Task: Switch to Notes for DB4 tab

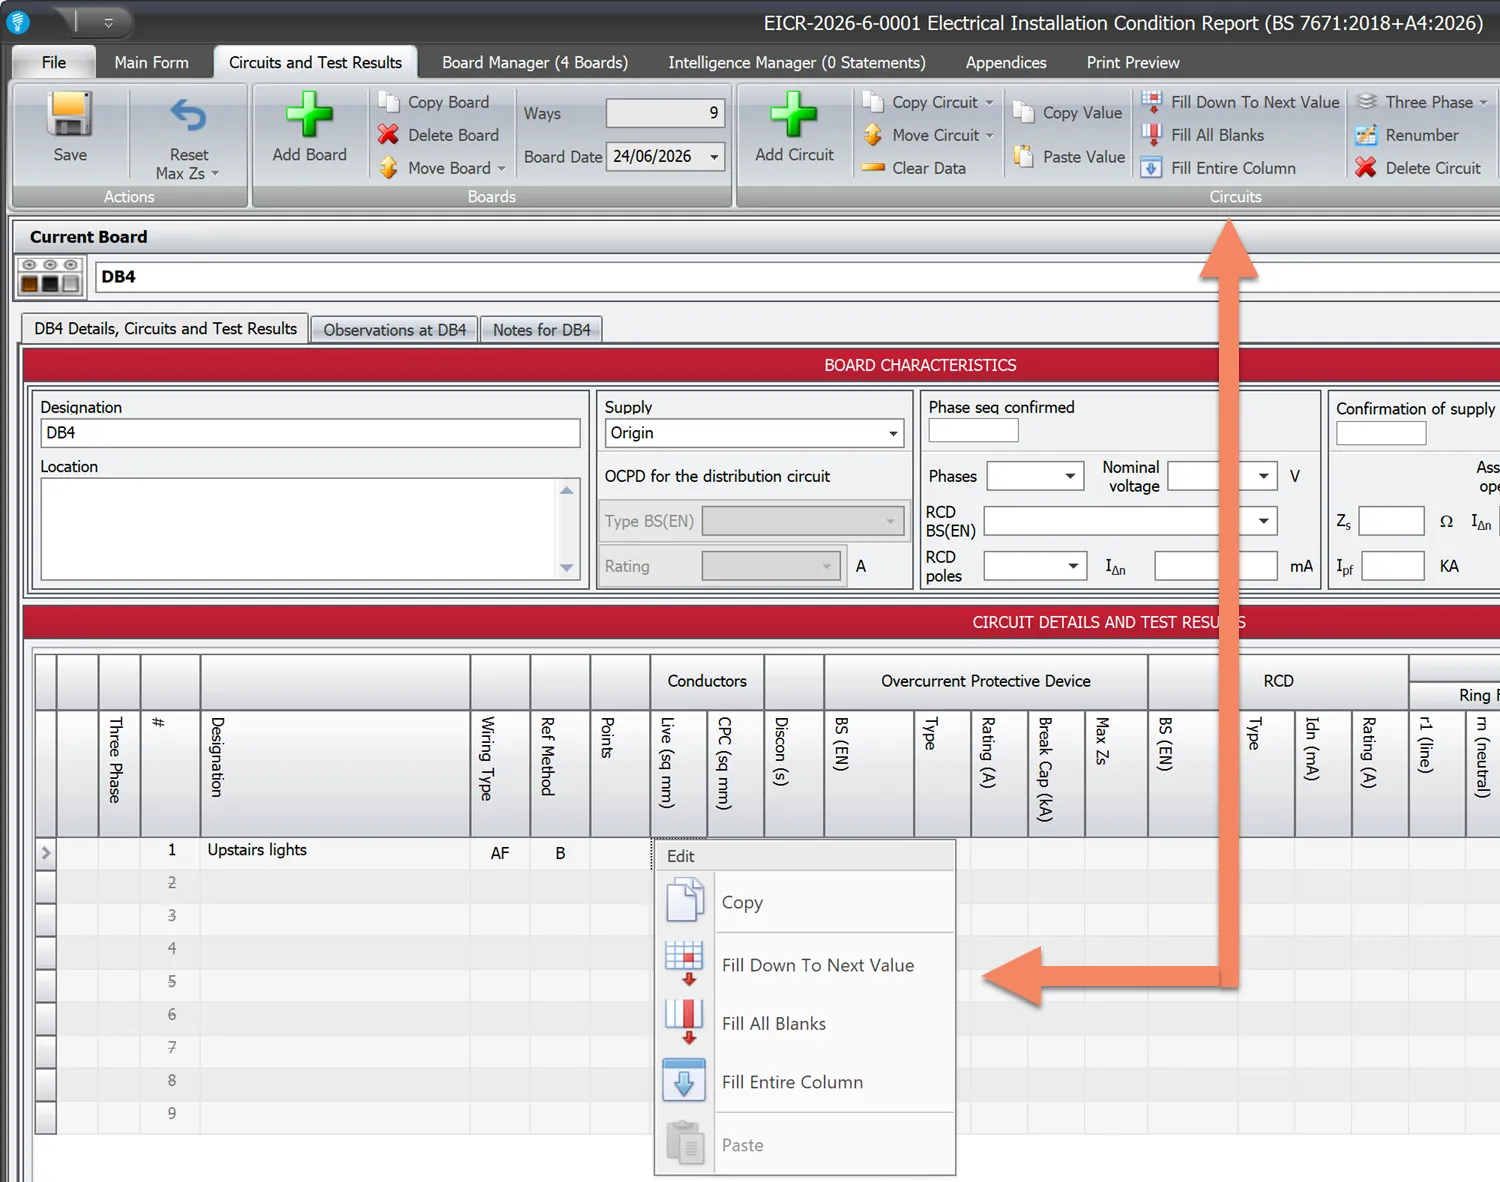Action: pyautogui.click(x=542, y=329)
